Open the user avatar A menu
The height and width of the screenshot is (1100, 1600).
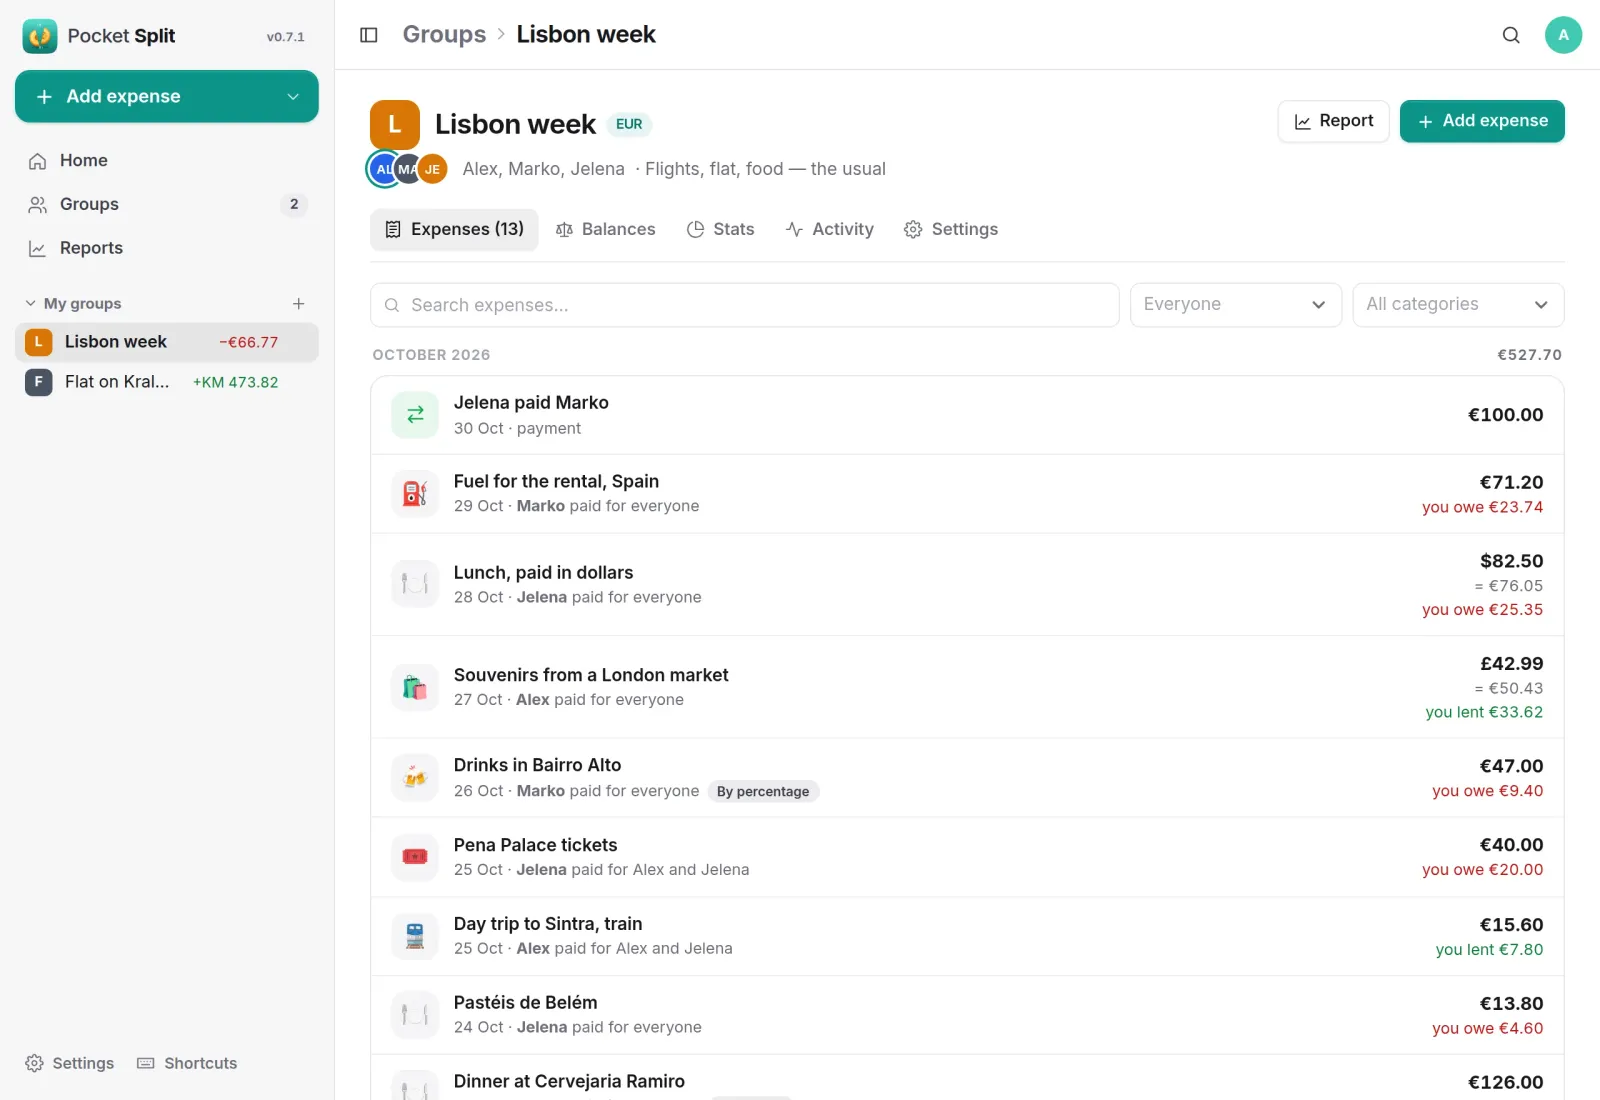(1563, 35)
